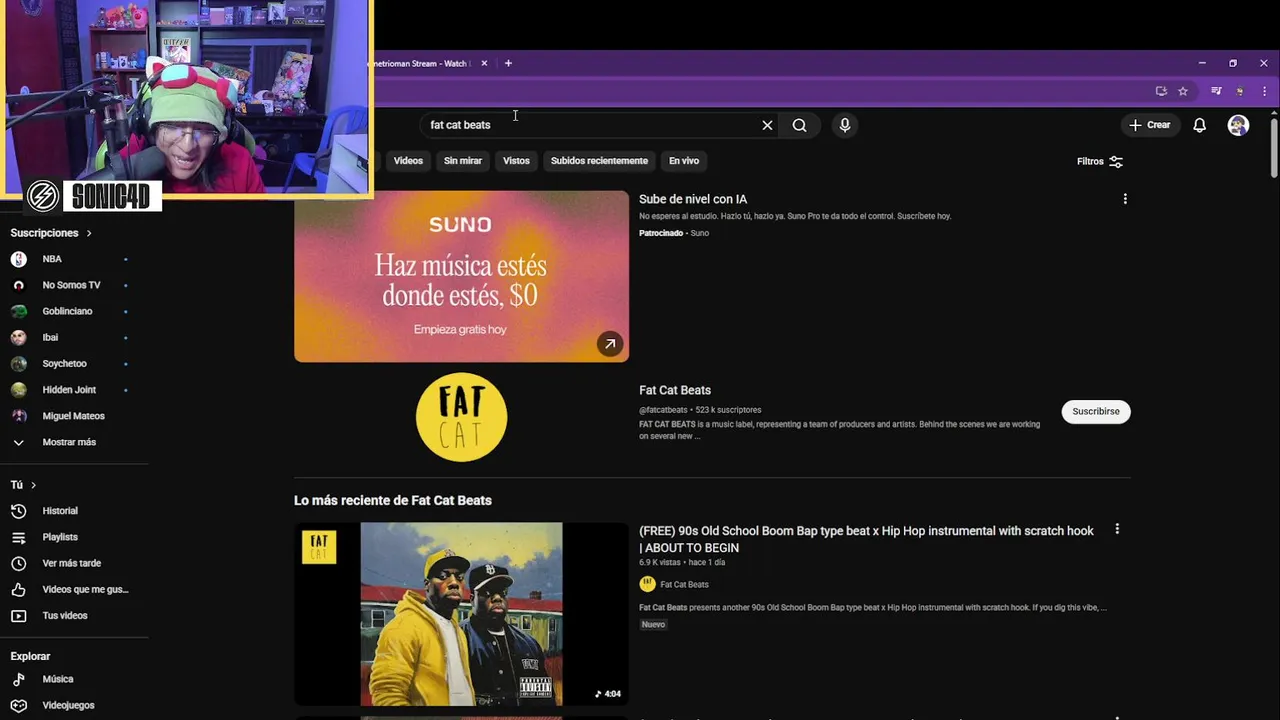This screenshot has width=1280, height=720.
Task: Select the Vistos filter chip
Action: point(516,161)
